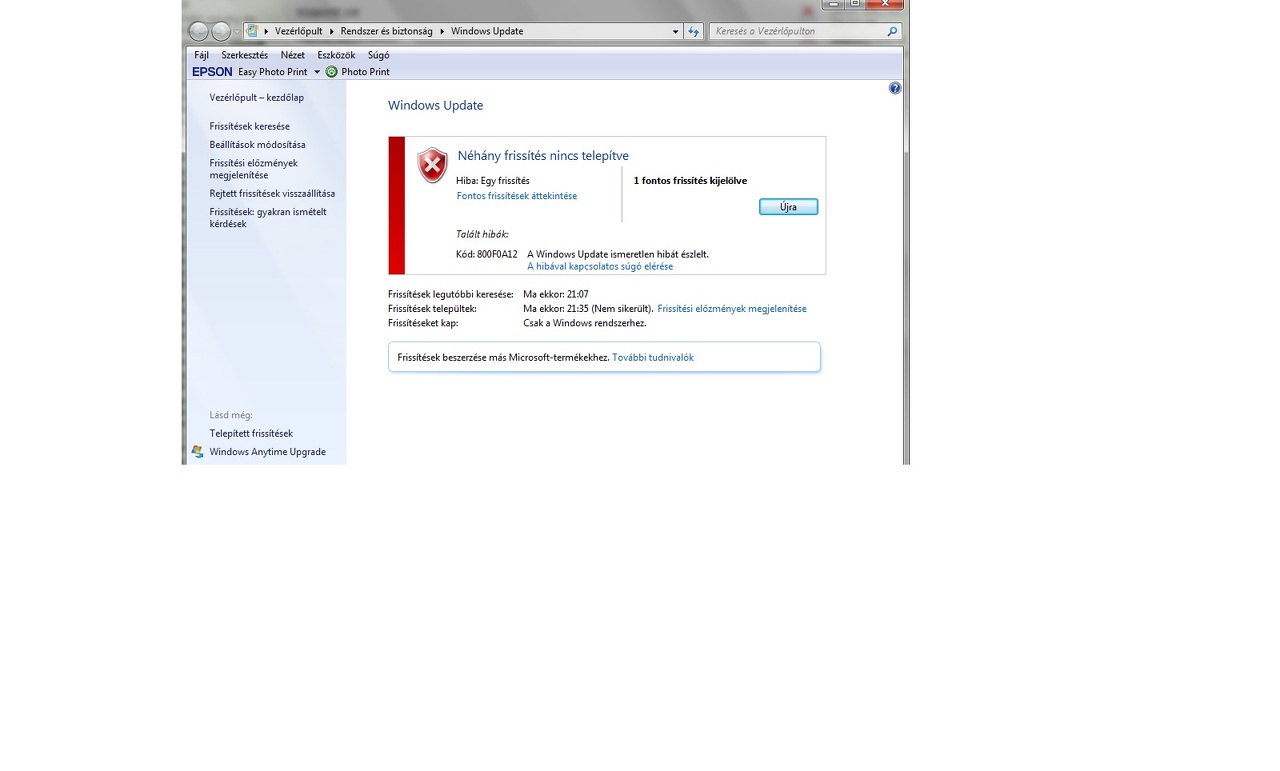Image resolution: width=1280 pixels, height=771 pixels.
Task: Open the Fájl menu
Action: [x=201, y=55]
